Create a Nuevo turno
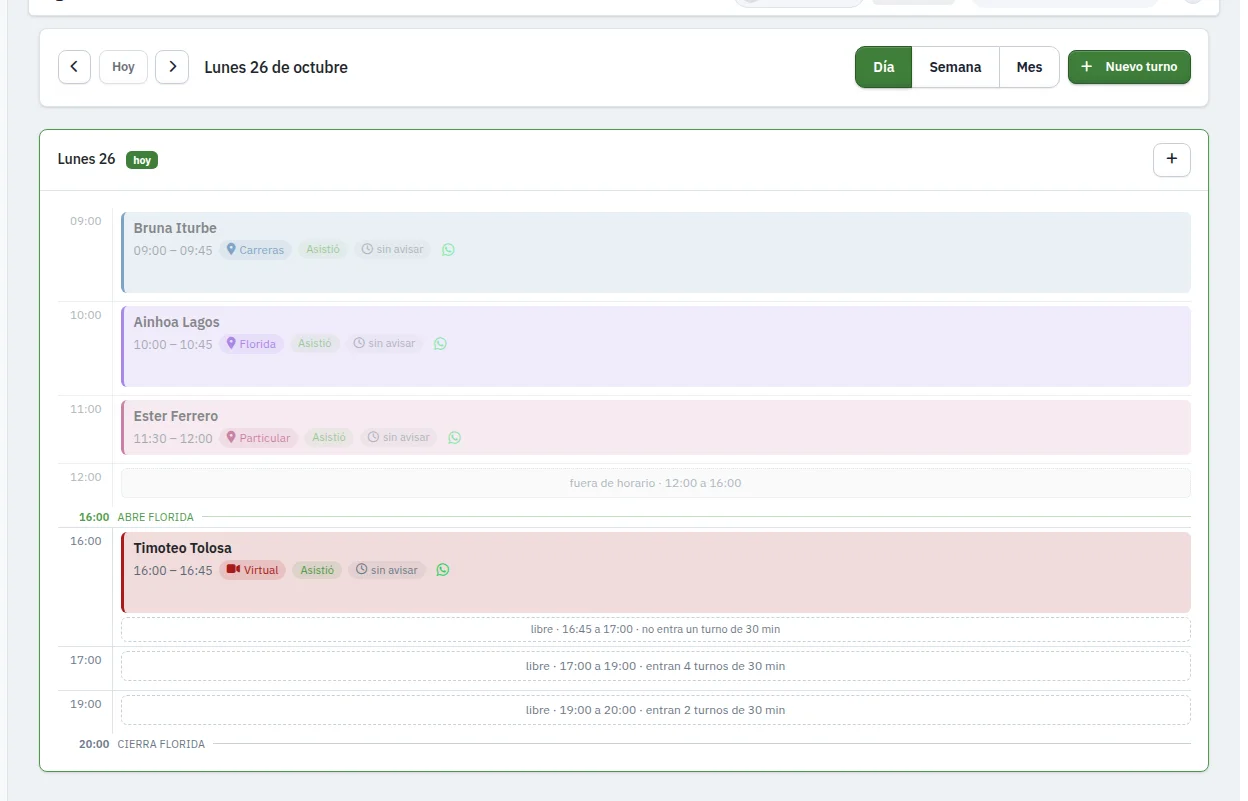This screenshot has height=801, width=1248. (1129, 67)
